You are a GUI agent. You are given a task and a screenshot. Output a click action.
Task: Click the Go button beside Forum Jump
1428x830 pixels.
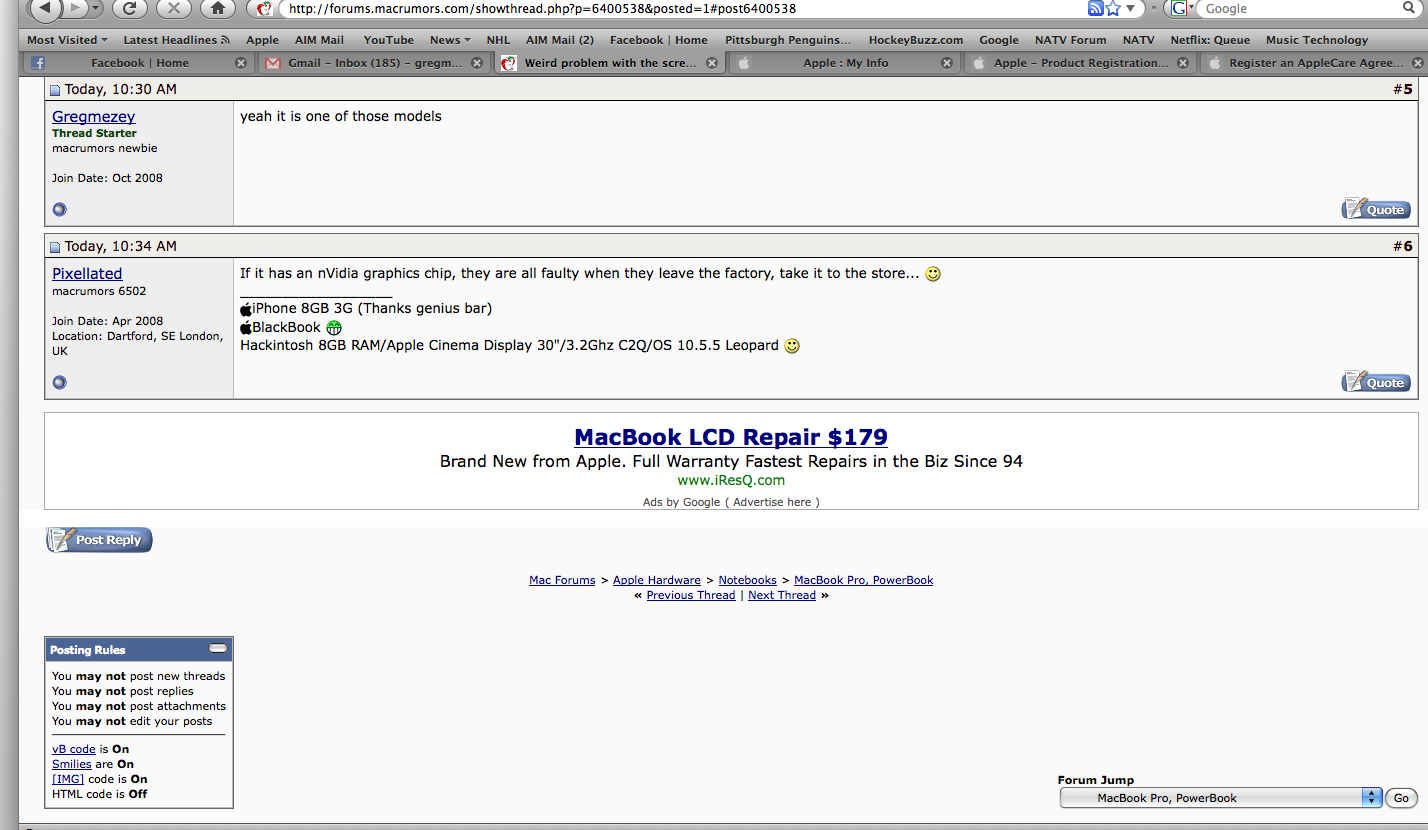[1401, 798]
